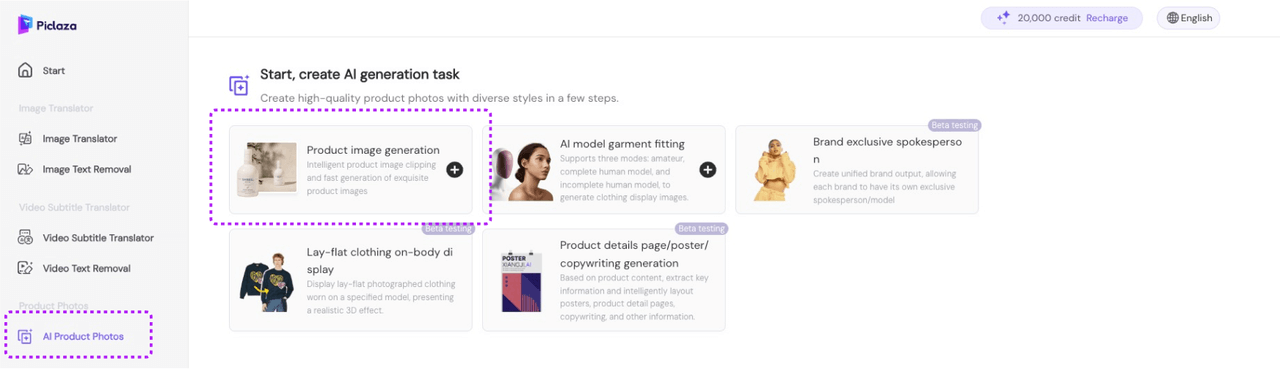The height and width of the screenshot is (369, 1280).
Task: Click plus icon on Product image generation
Action: point(454,170)
